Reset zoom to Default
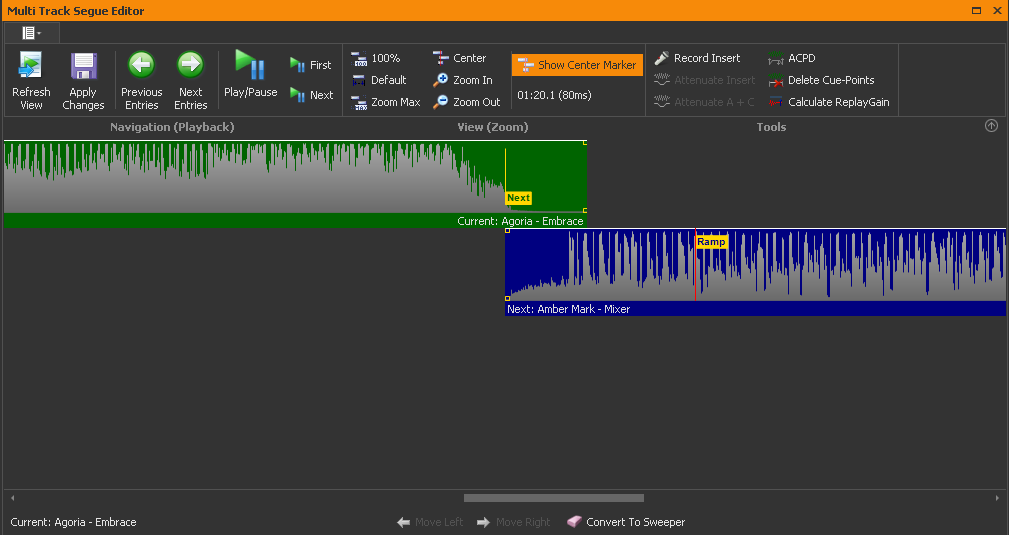Screen dimensions: 1009x535 coord(379,80)
